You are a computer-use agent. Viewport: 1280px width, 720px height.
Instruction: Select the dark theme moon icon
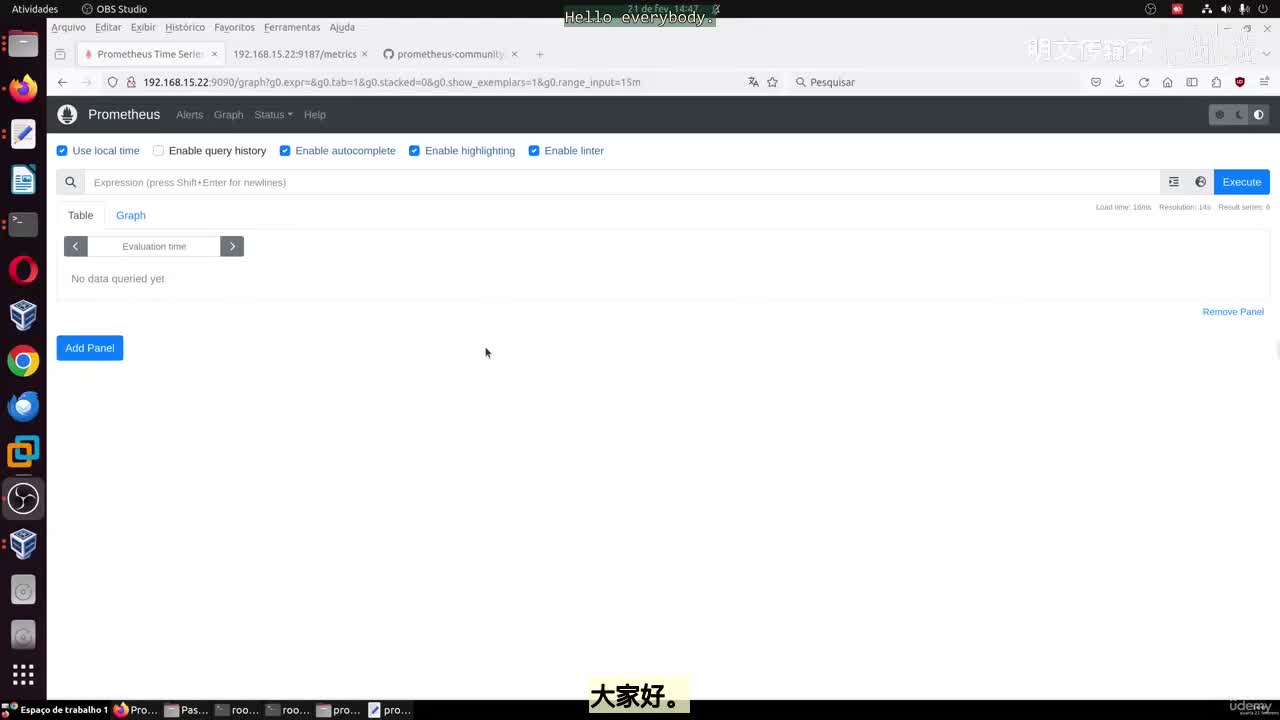(1240, 115)
